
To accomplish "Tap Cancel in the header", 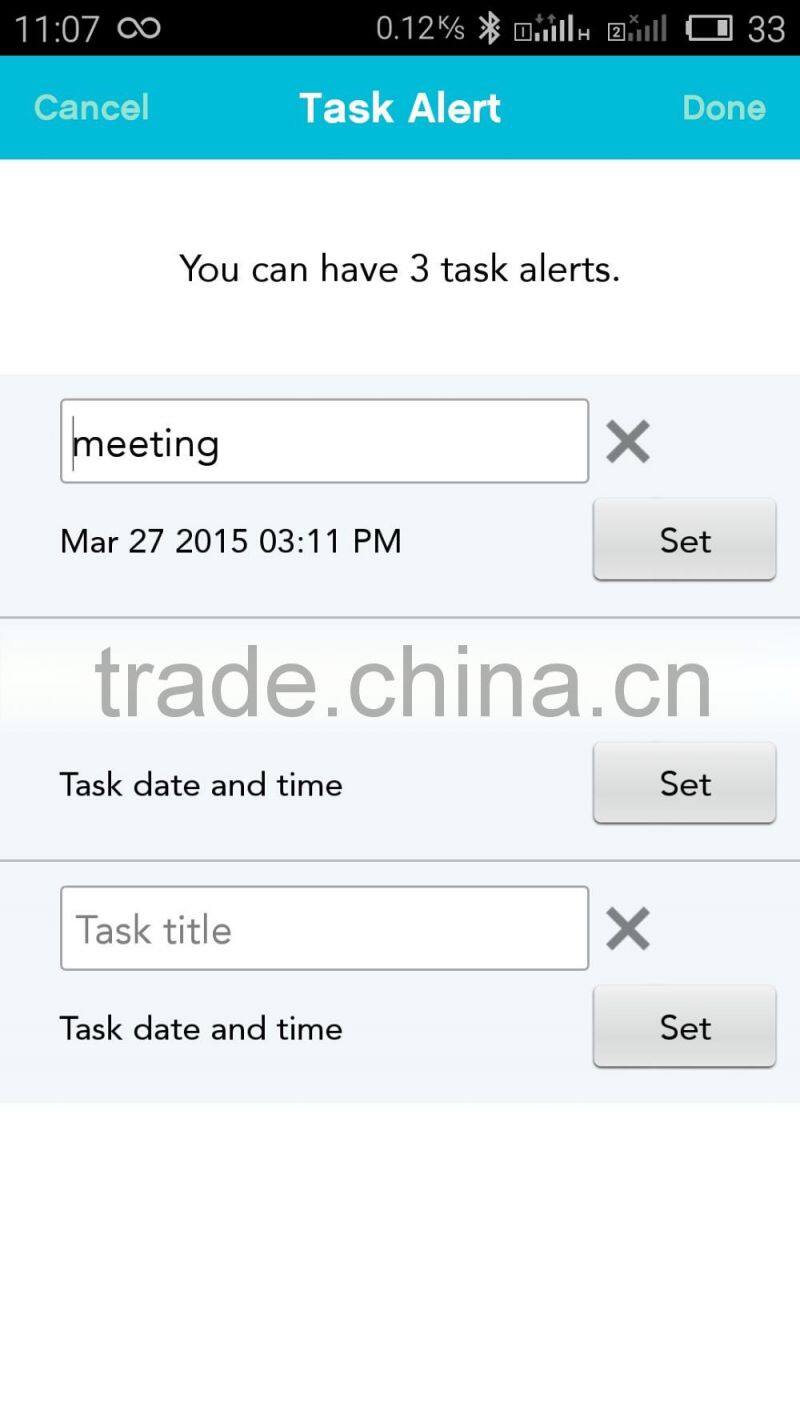I will 91,107.
